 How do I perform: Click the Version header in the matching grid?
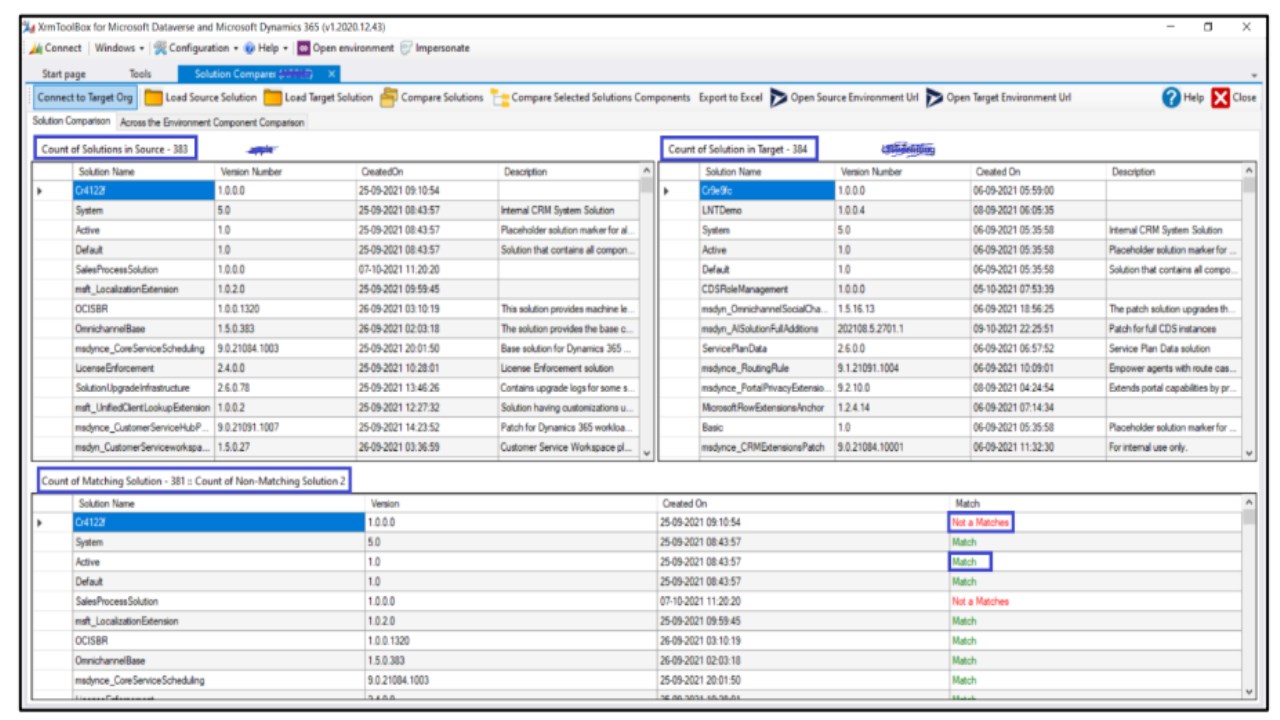tap(511, 503)
